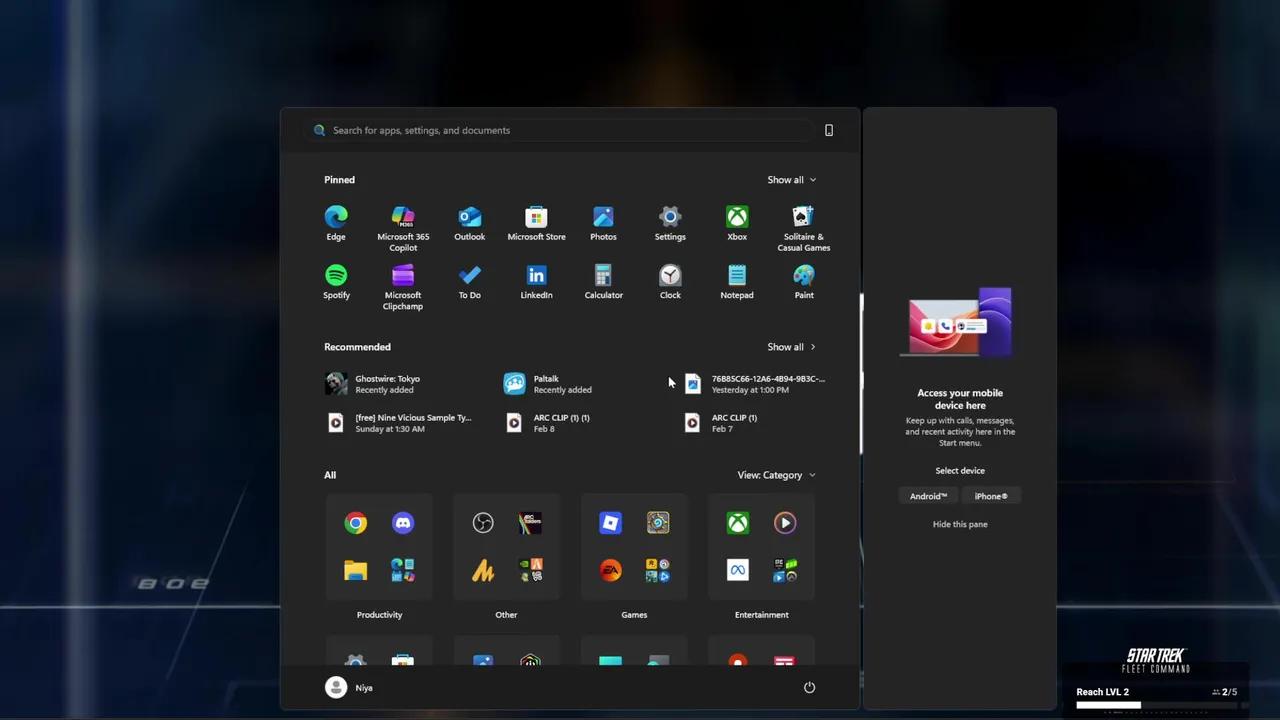The height and width of the screenshot is (720, 1280).
Task: Open the 76B85C66 file from yesterday
Action: 757,384
